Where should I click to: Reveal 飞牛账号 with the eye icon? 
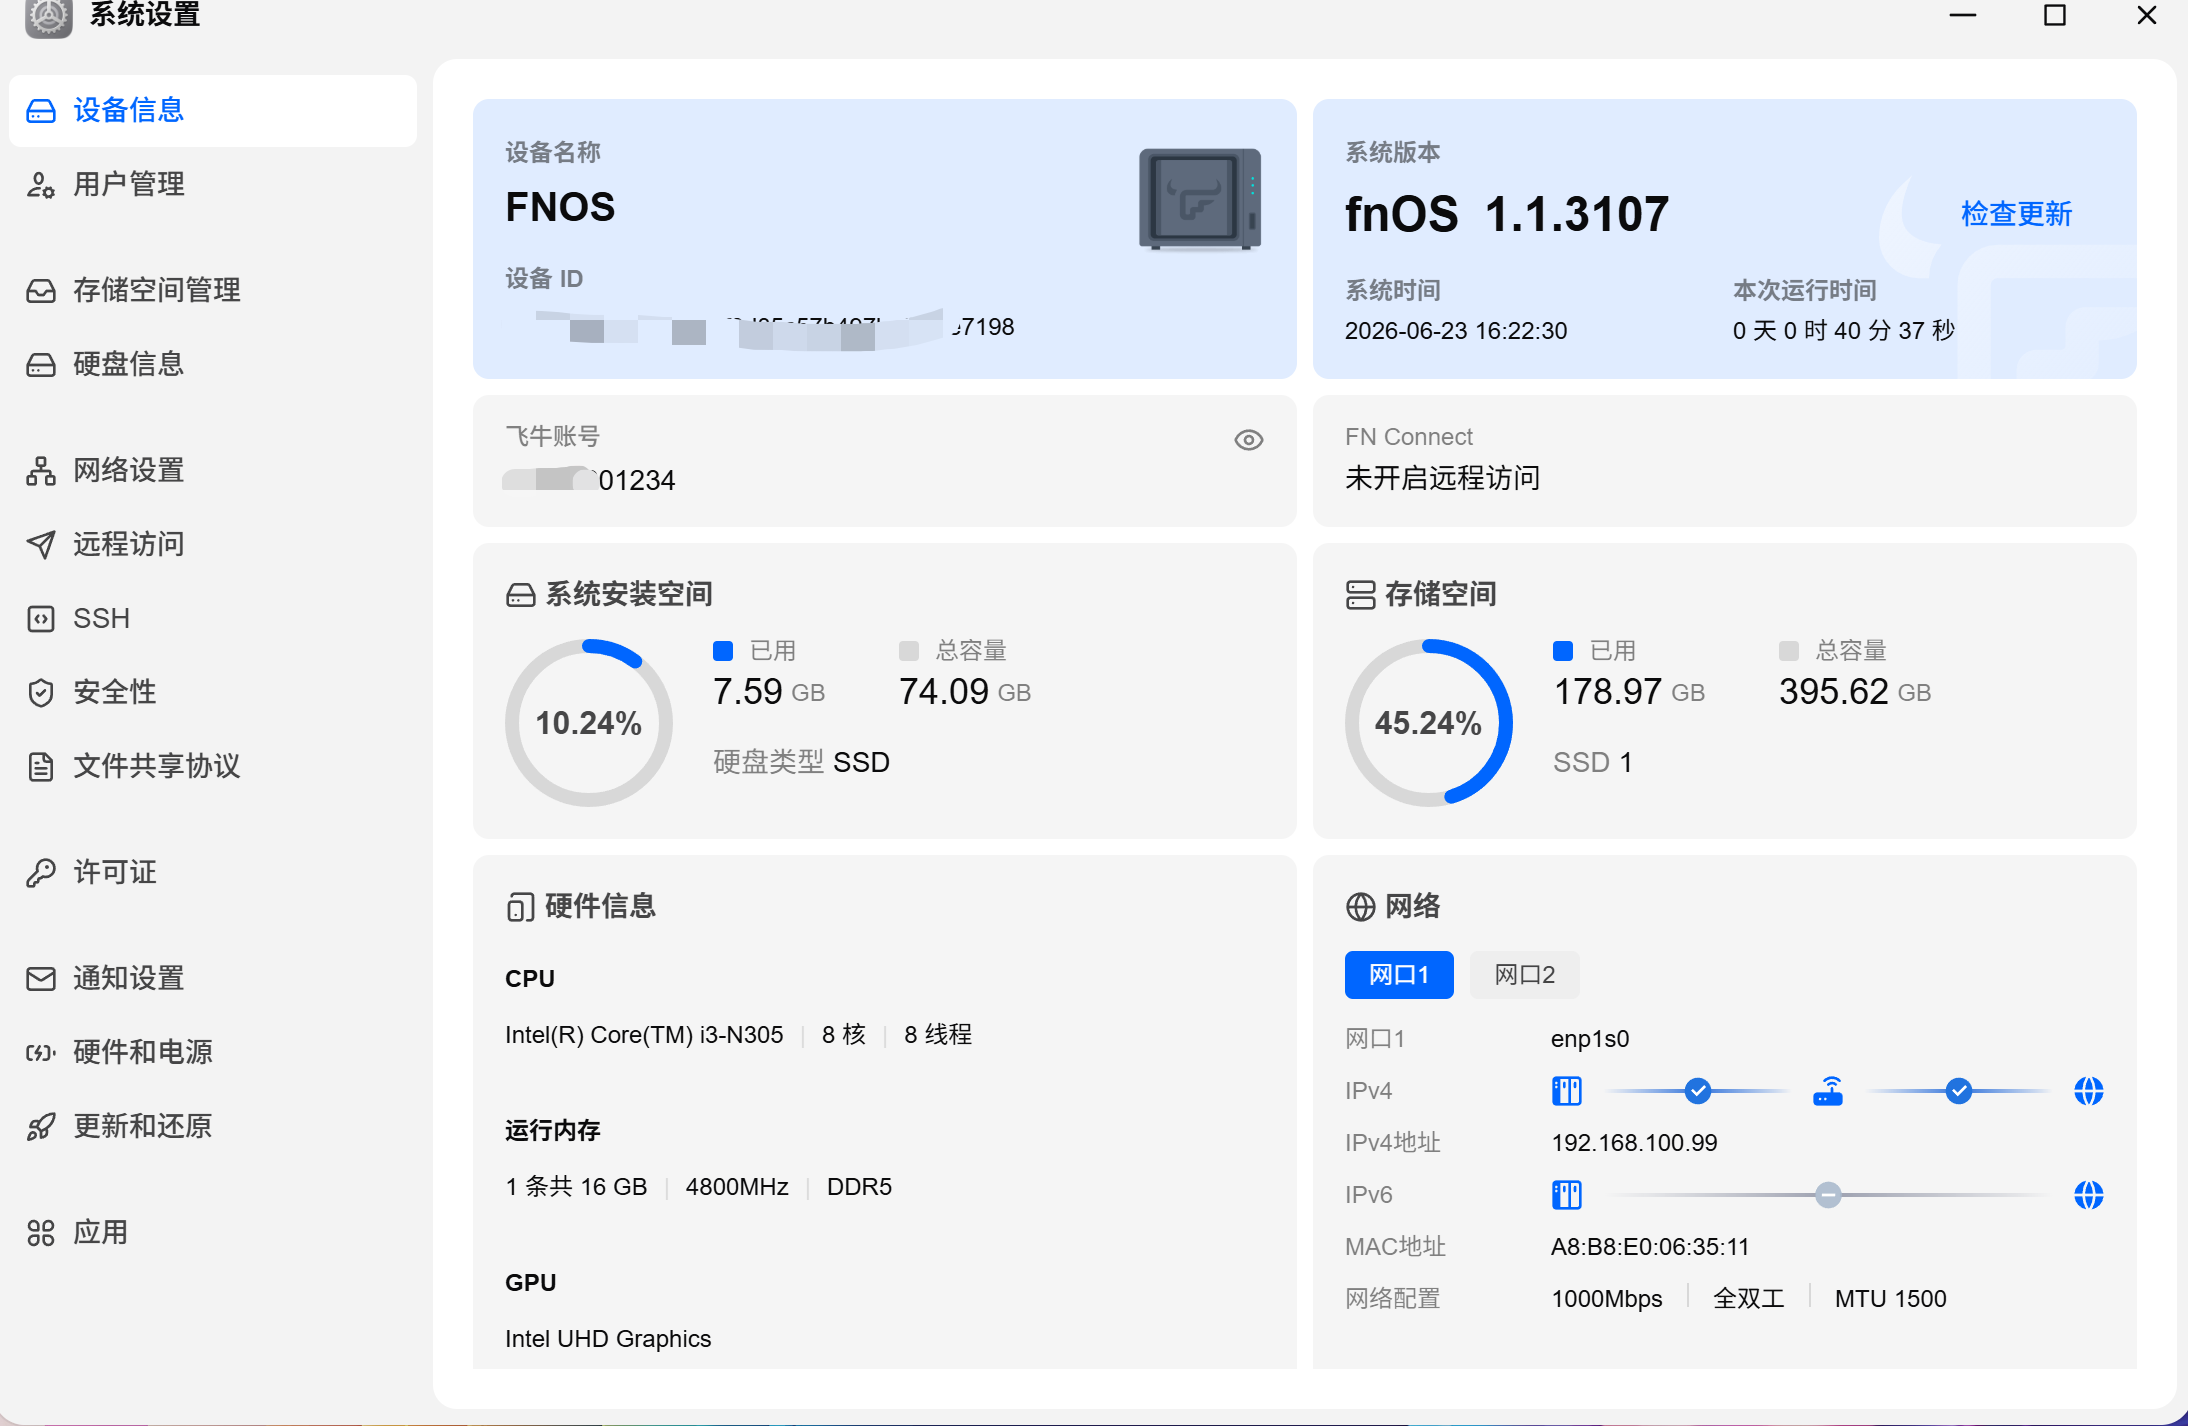click(1248, 440)
